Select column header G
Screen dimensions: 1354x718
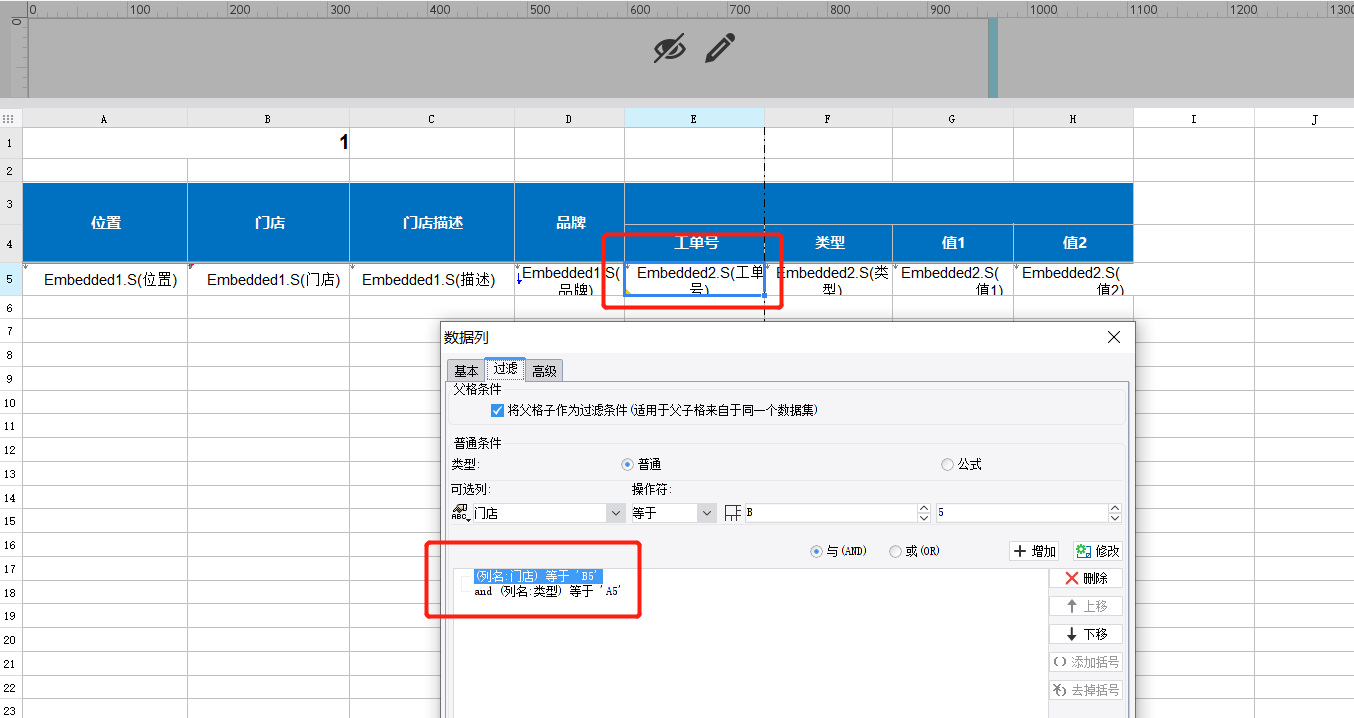point(953,118)
